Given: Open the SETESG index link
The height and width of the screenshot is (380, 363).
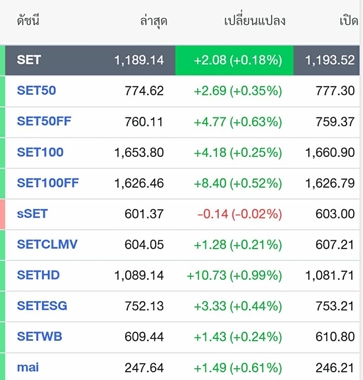Looking at the screenshot, I should [42, 306].
